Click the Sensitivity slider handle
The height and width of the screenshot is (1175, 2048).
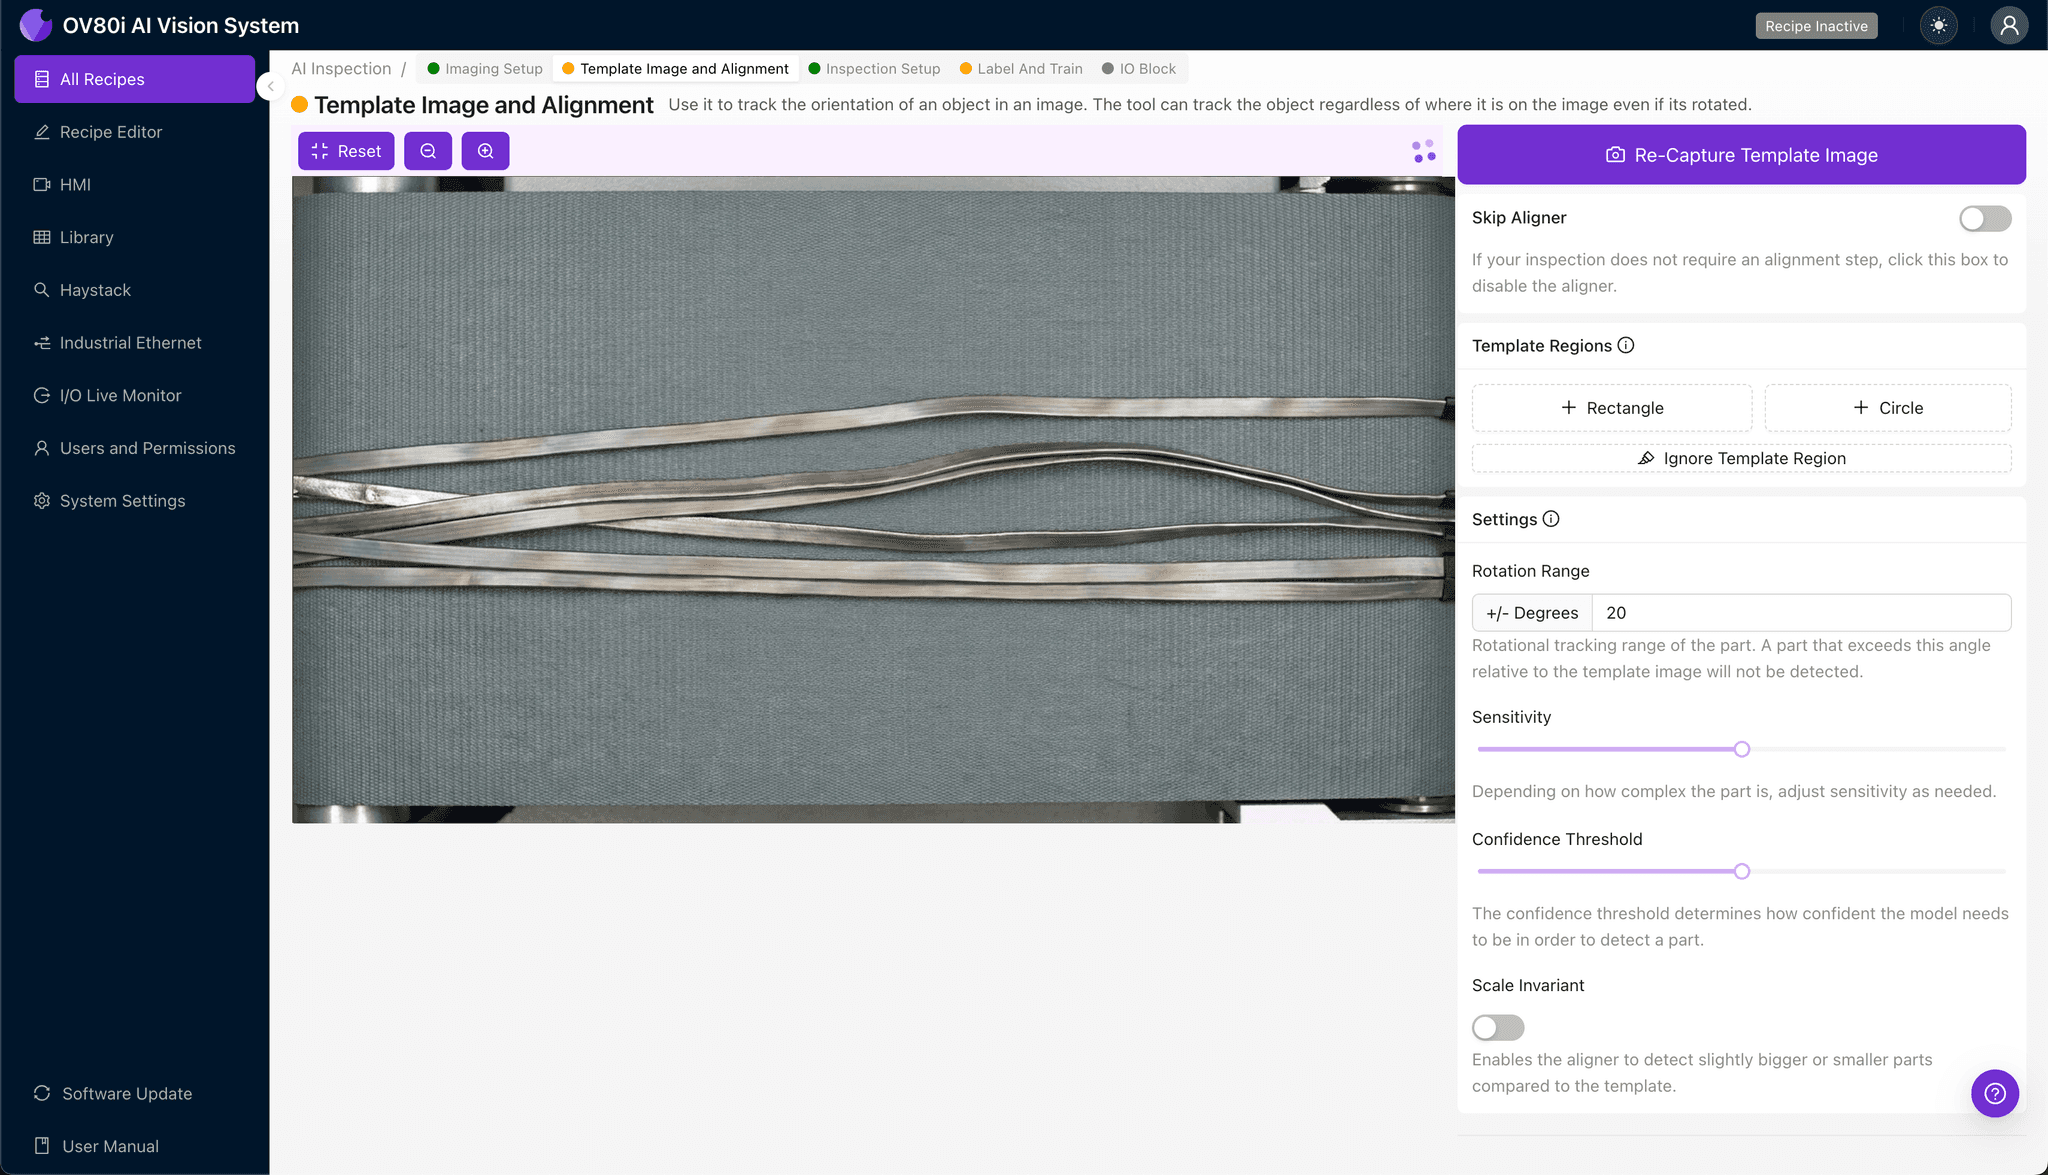click(1742, 749)
